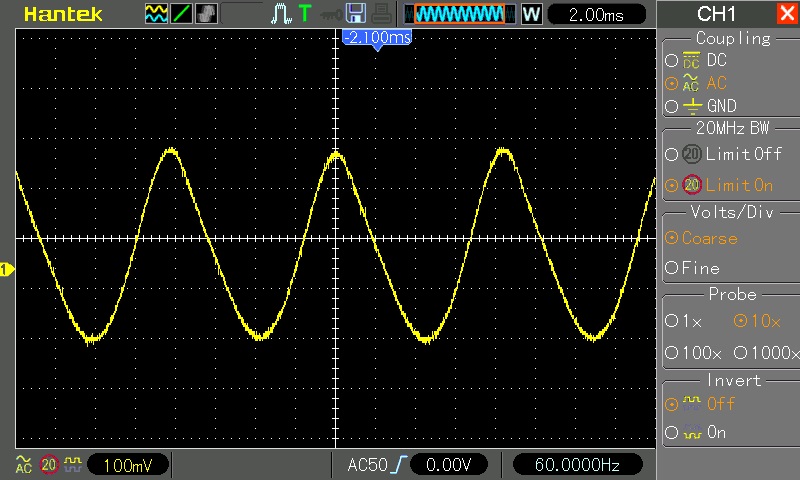Click the blue floppy disk save icon
800x480 pixels.
(355, 14)
